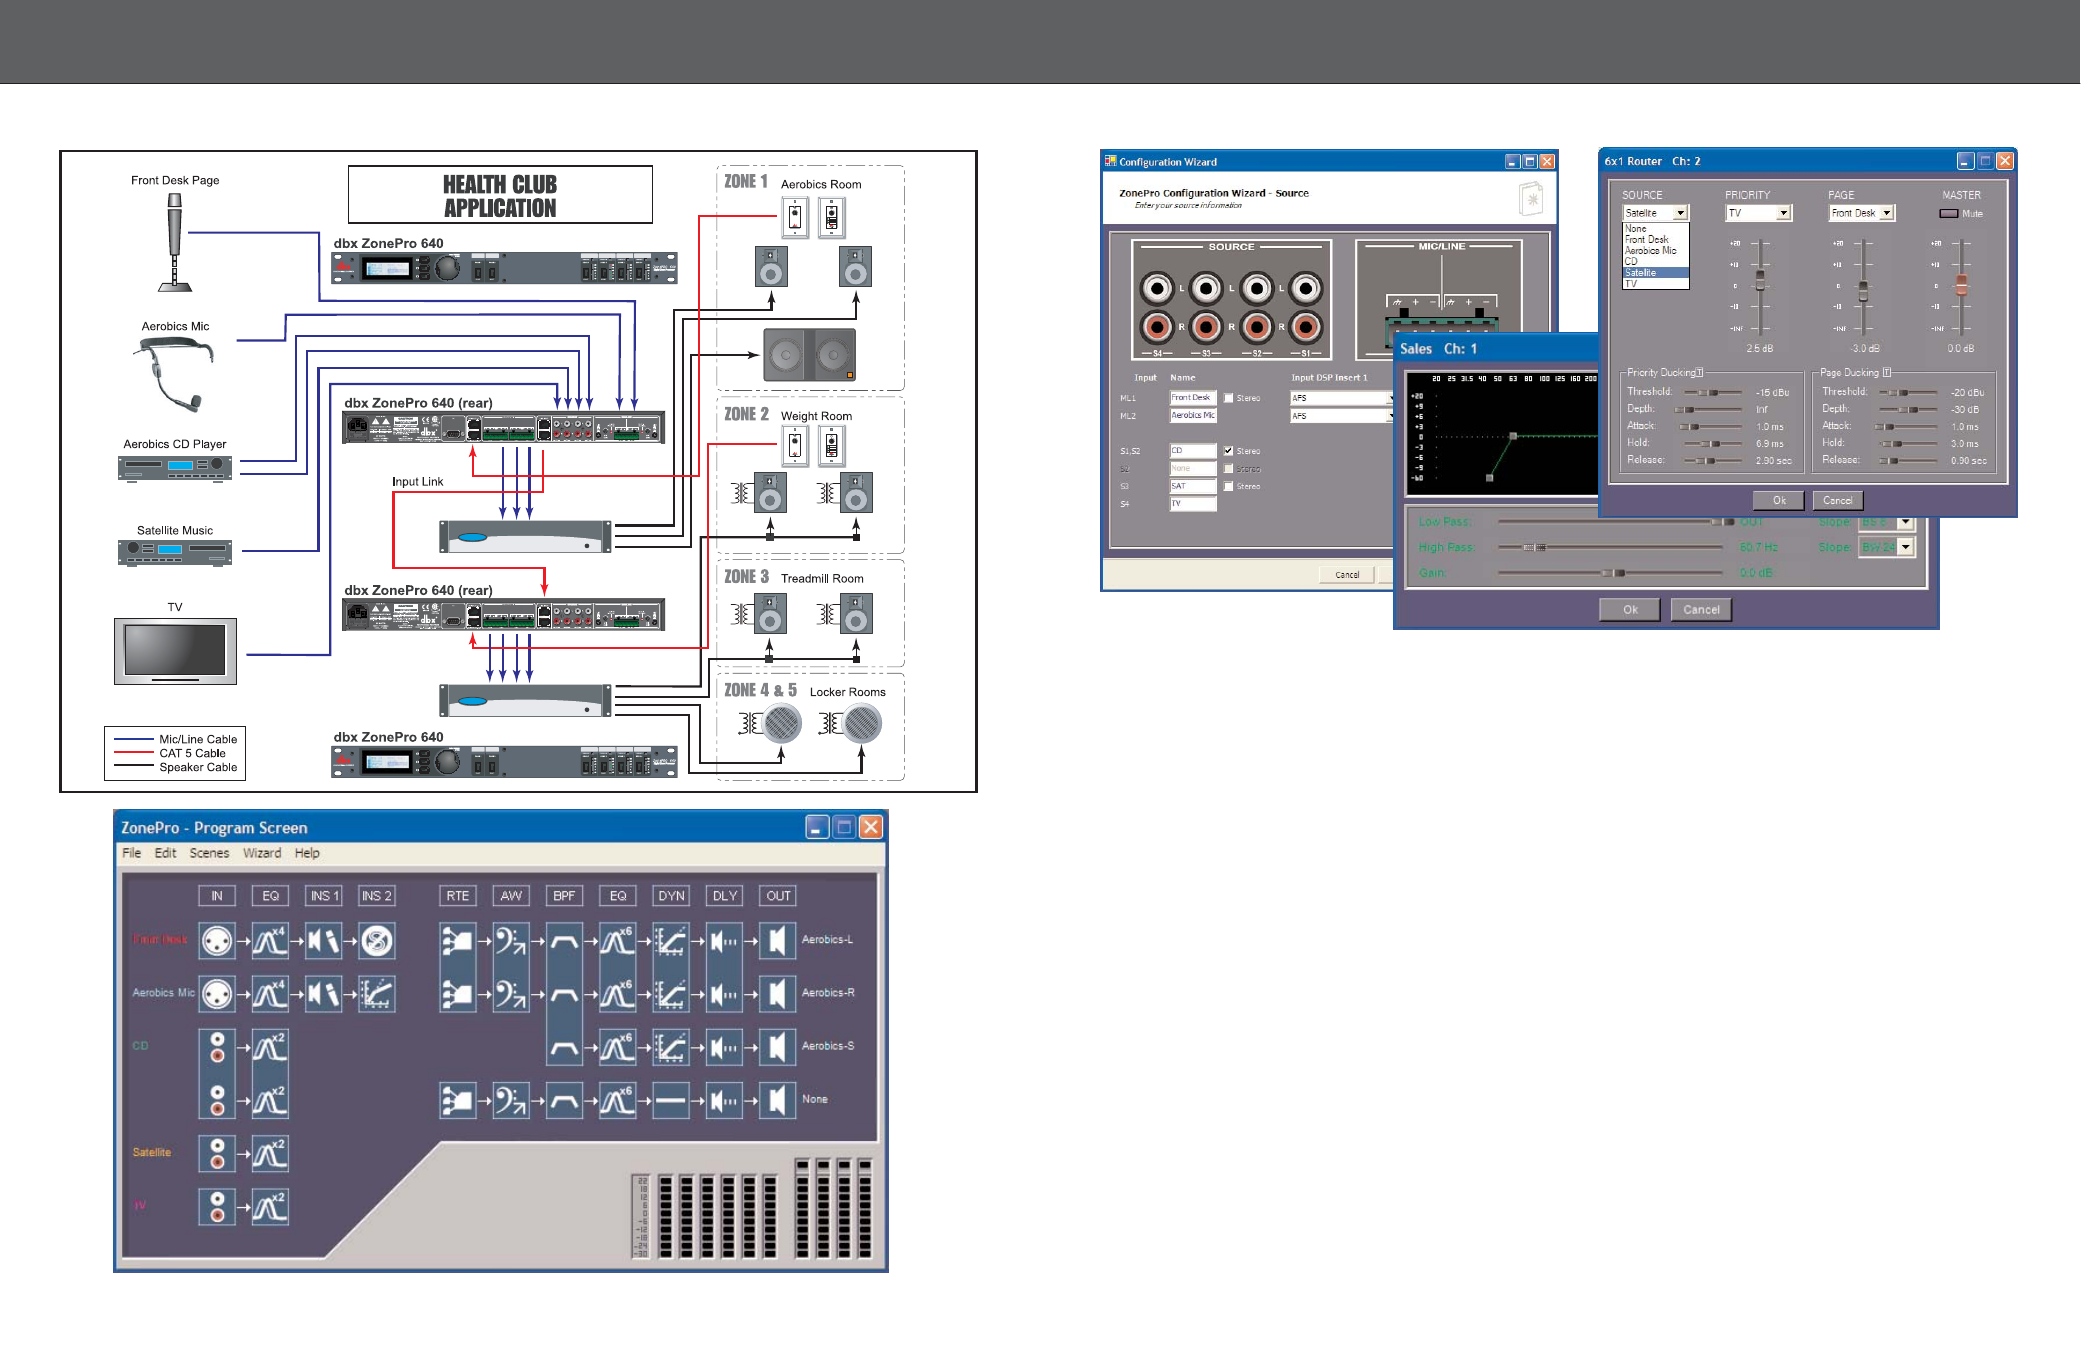This screenshot has width=2081, height=1346.
Task: Open the Aerobics-R router block
Action: (458, 993)
